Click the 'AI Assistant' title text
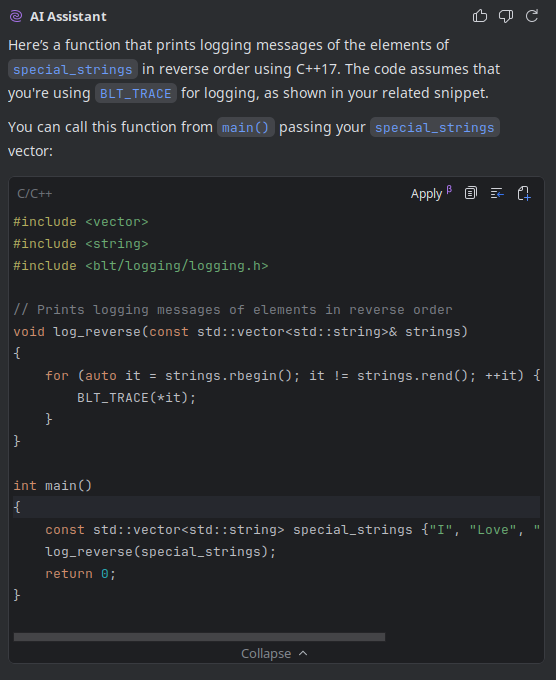This screenshot has width=556, height=680. point(68,16)
